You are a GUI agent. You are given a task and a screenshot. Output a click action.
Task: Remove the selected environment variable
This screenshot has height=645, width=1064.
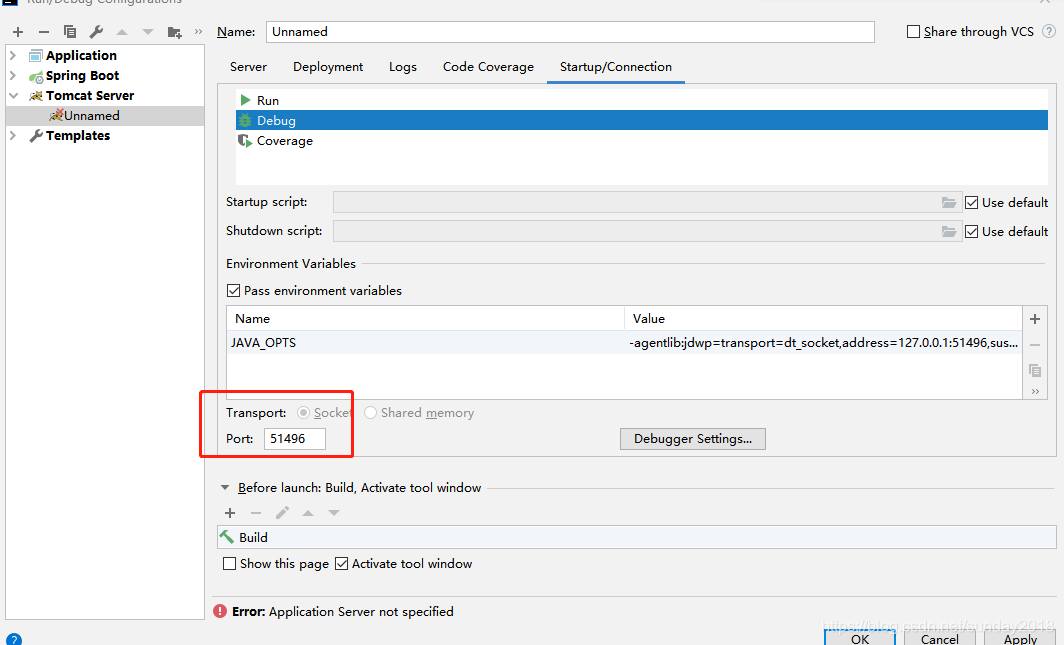(x=1035, y=345)
